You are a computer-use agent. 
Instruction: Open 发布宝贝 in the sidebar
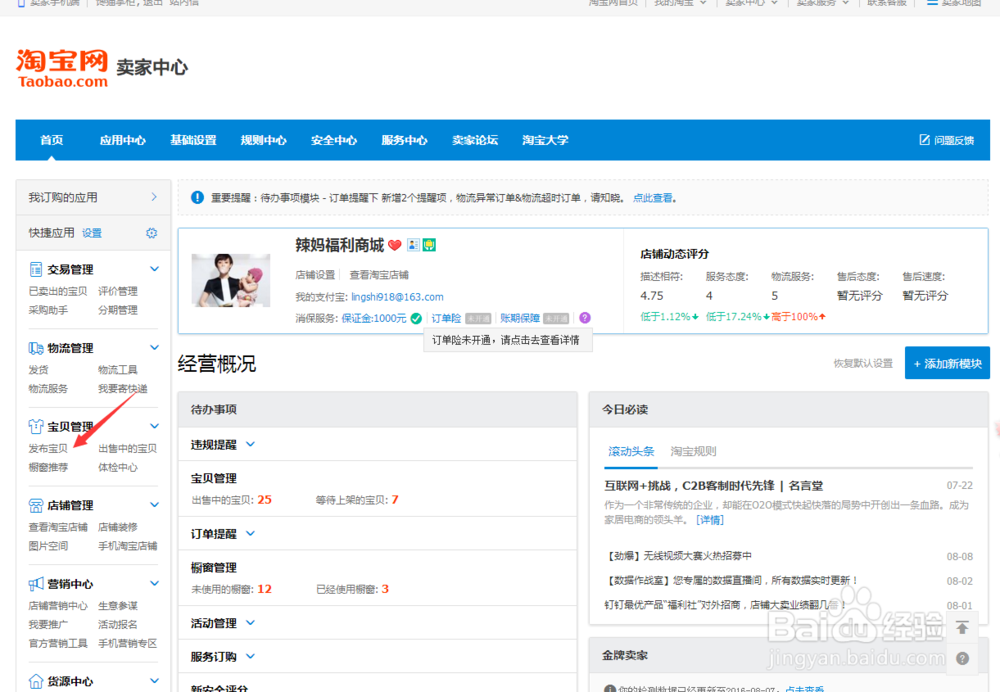[48, 448]
